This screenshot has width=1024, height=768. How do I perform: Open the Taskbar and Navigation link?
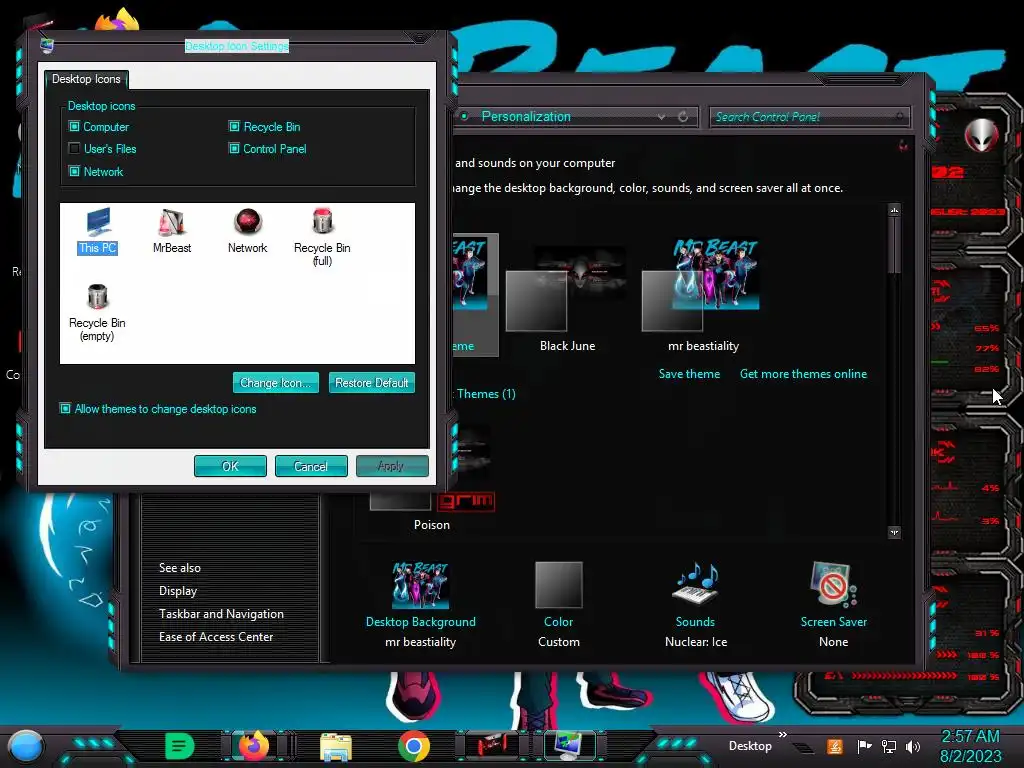click(x=221, y=614)
